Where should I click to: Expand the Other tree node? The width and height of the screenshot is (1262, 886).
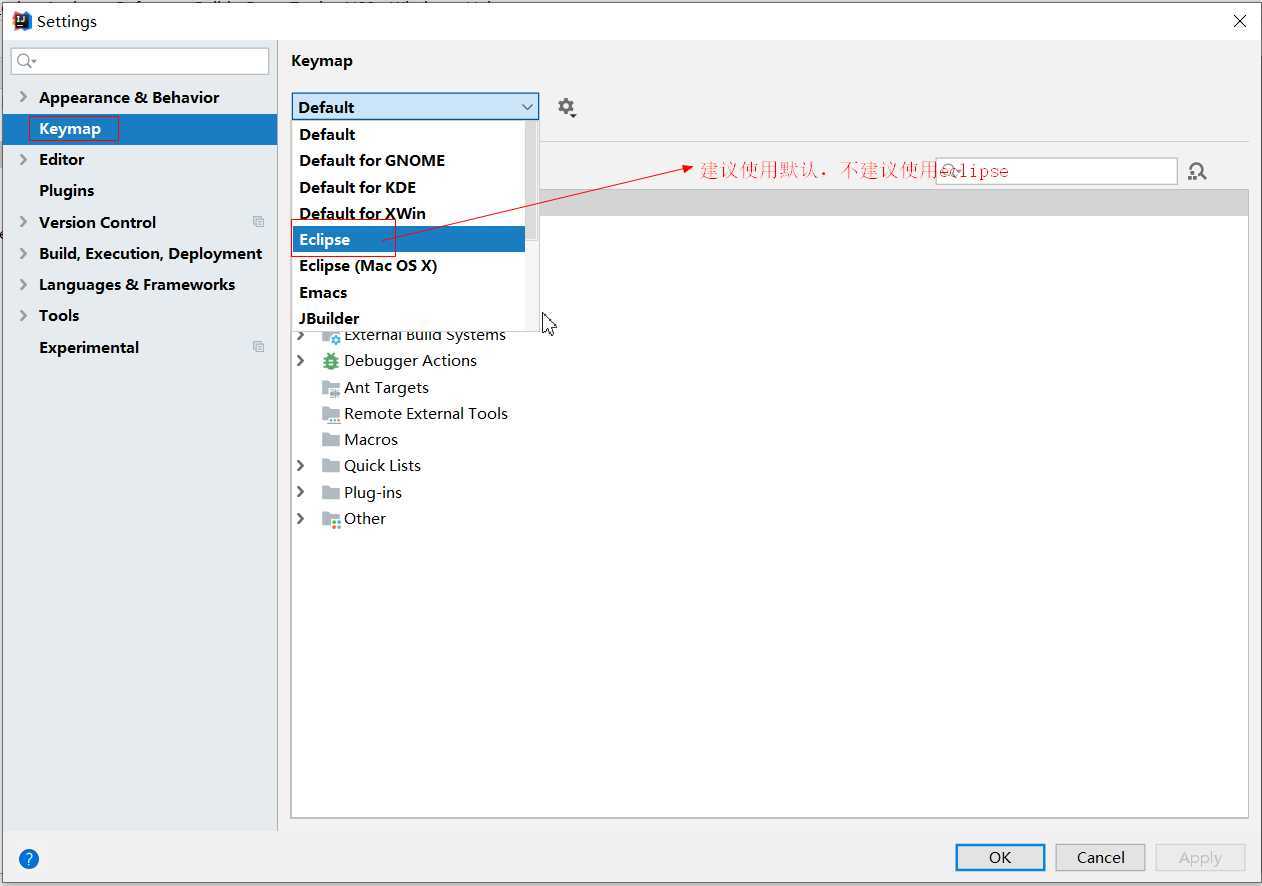point(301,518)
